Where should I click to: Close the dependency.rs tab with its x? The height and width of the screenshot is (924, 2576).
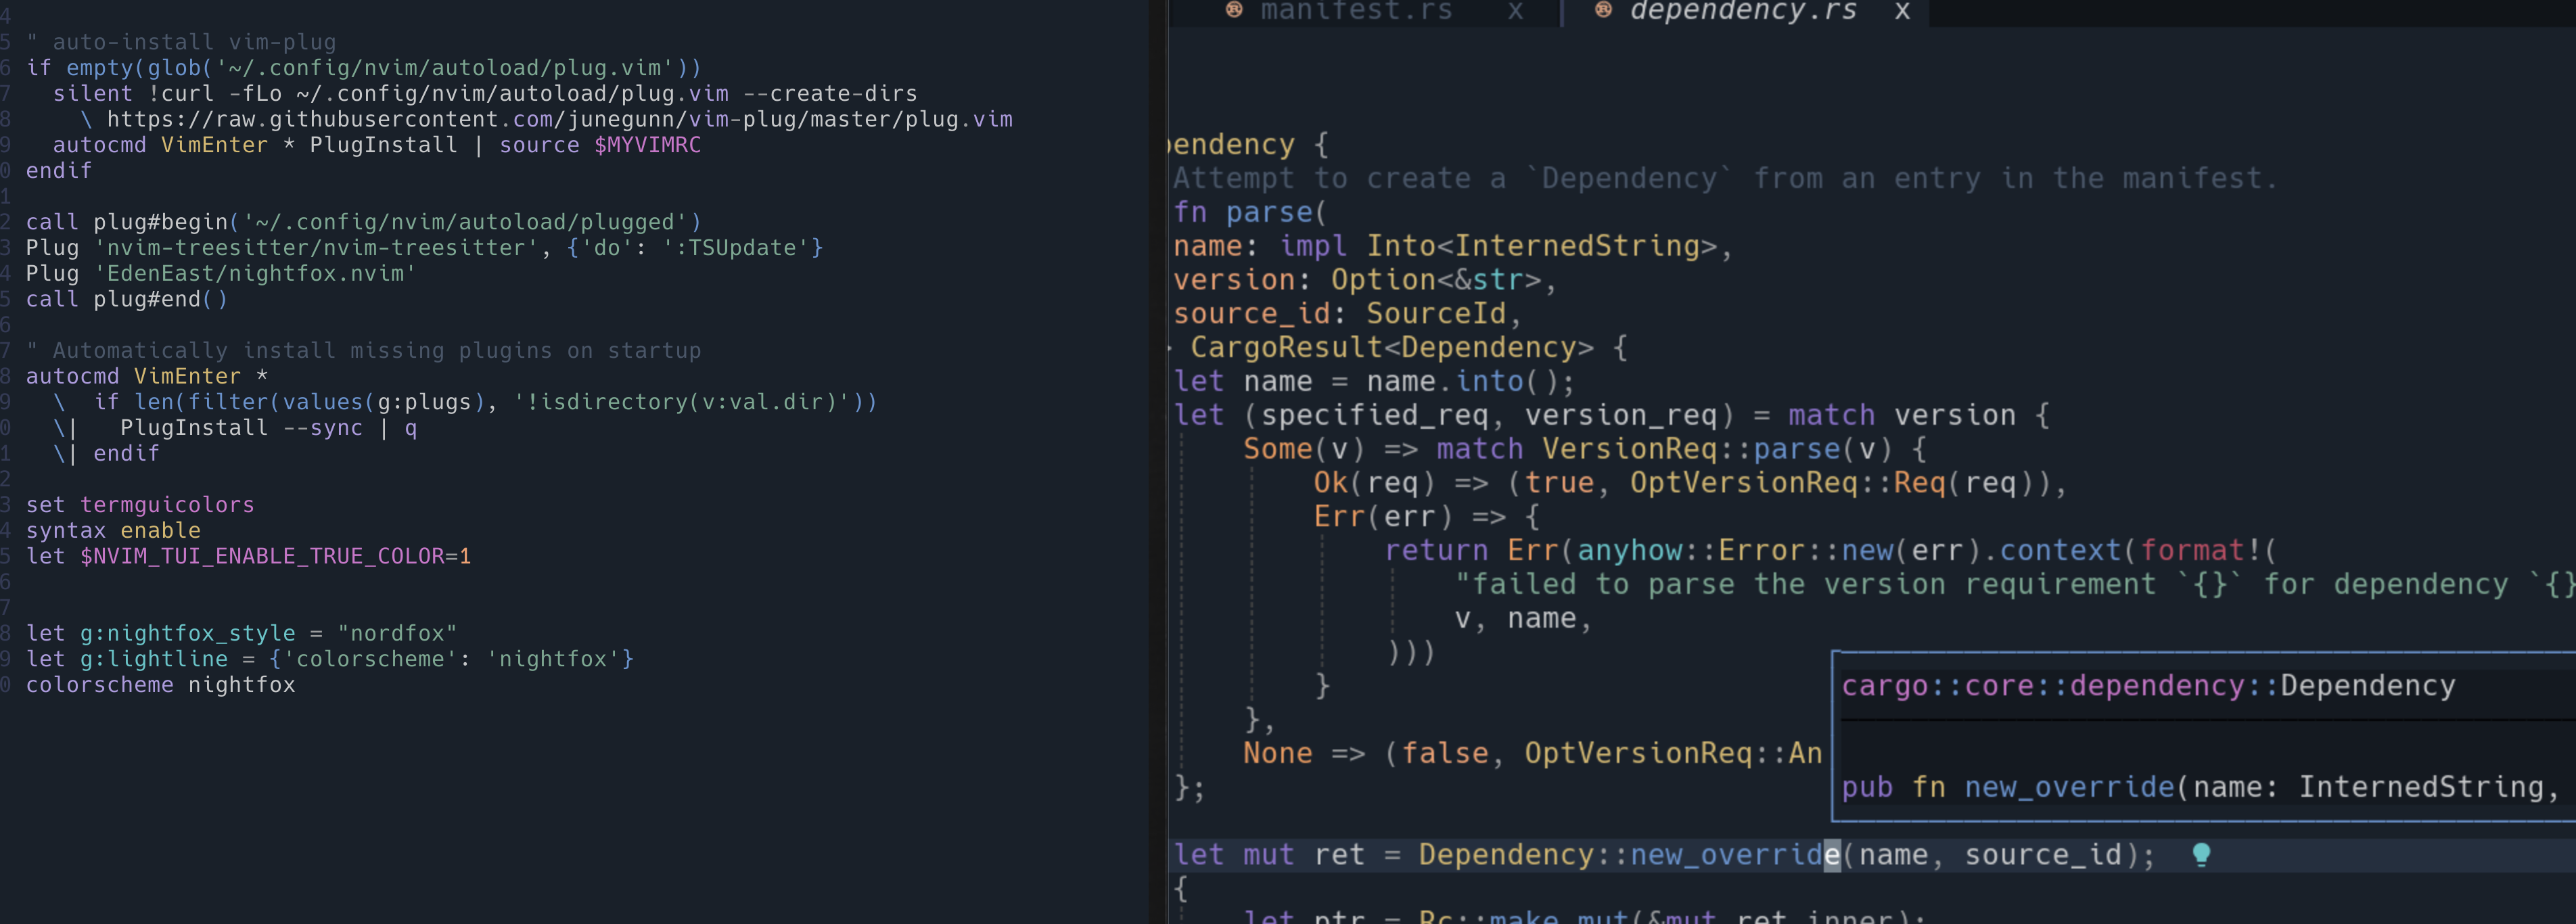(x=1903, y=12)
